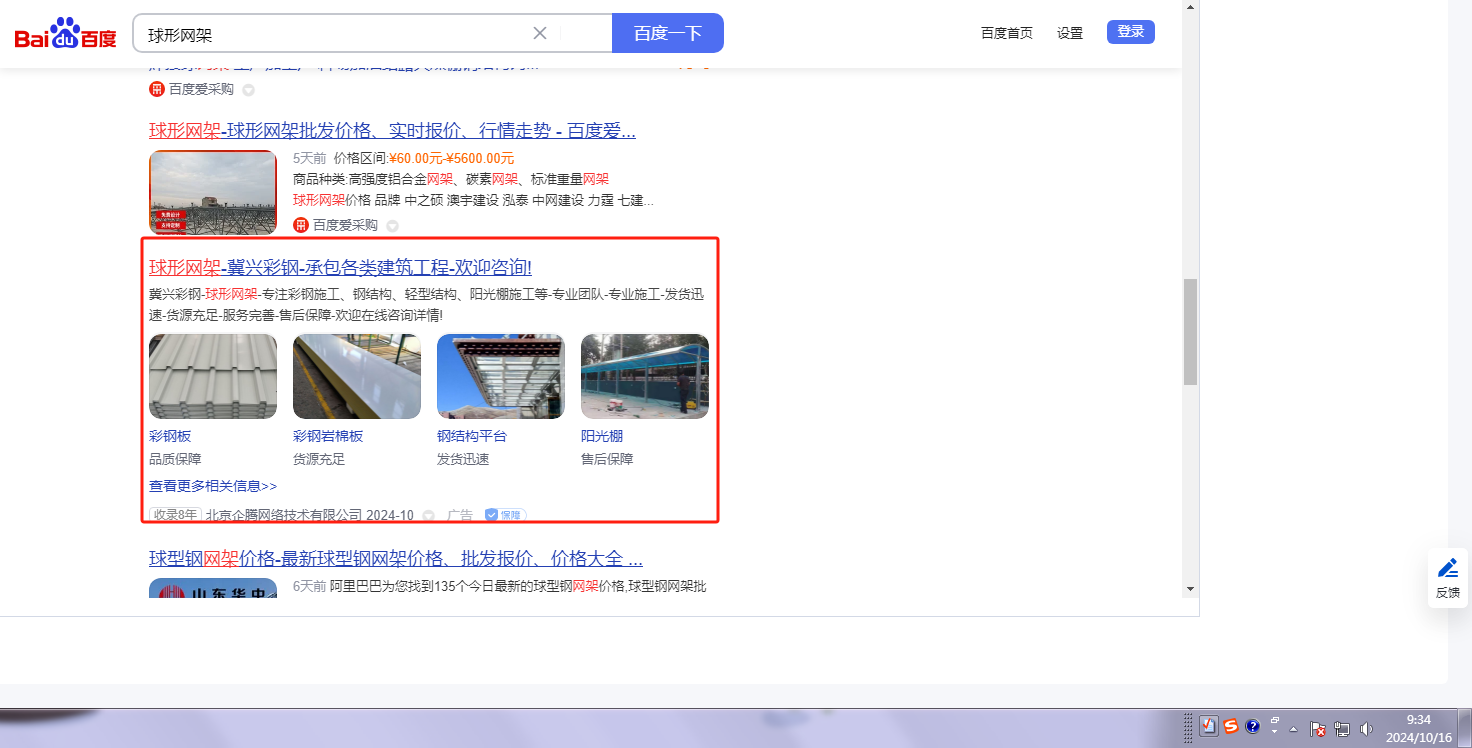The height and width of the screenshot is (748, 1472).
Task: Expand the arrow next to the topmost 百度爱采购 source
Action: coord(249,90)
